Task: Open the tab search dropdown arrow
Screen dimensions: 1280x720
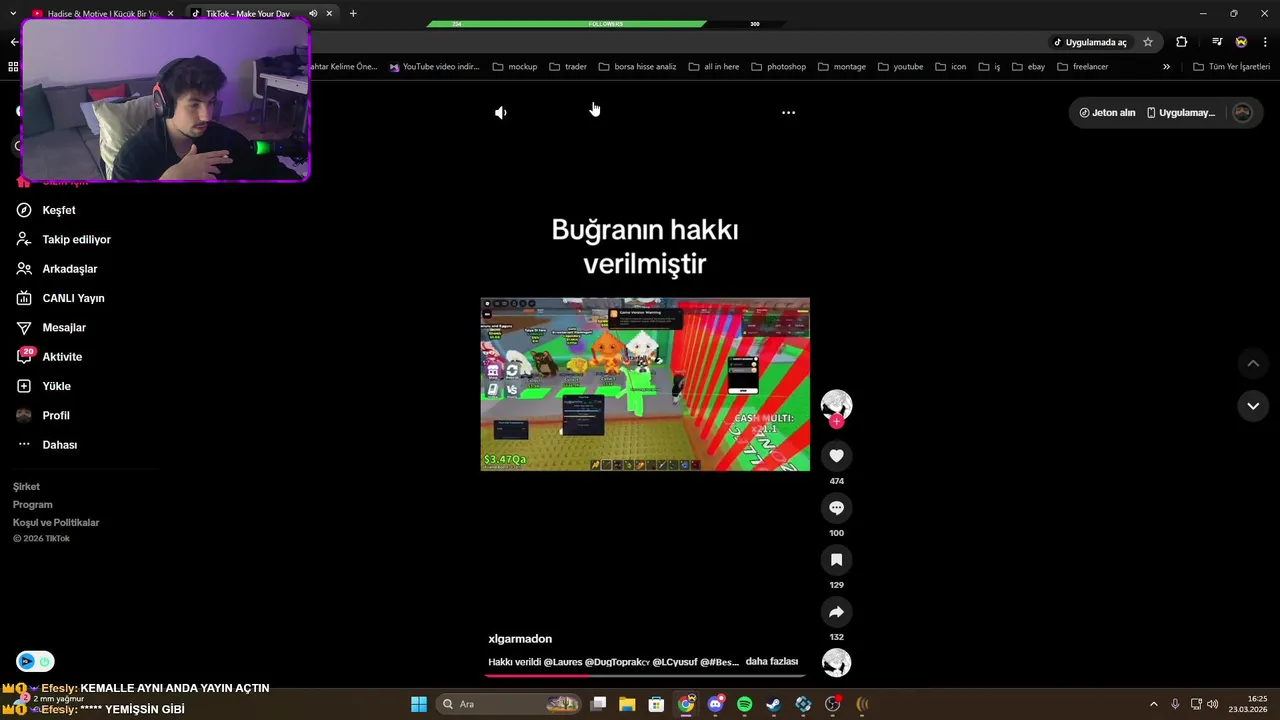Action: click(x=13, y=14)
